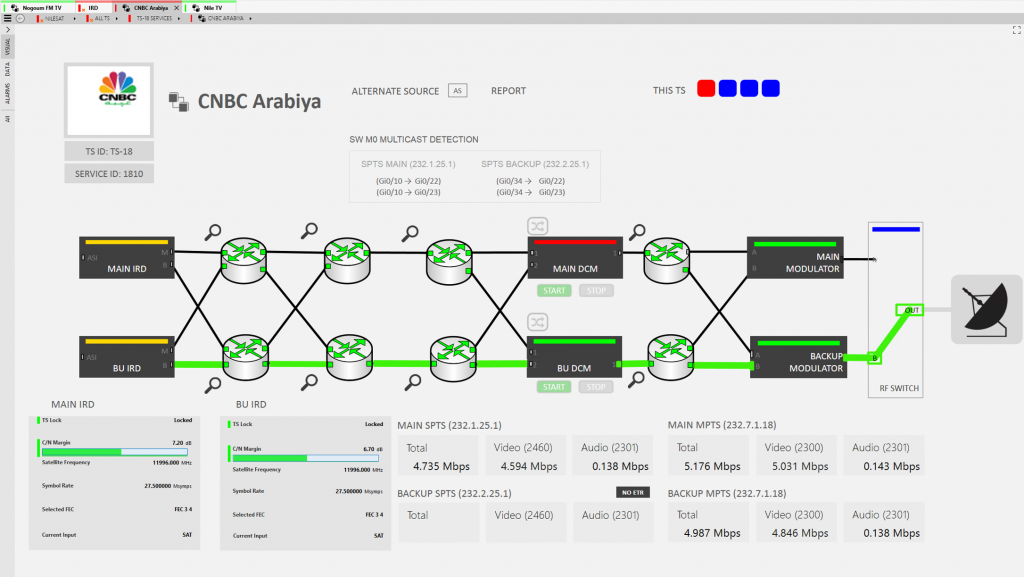Select router between BU DCM and BACKUP MODULATOR
1024x577 pixels.
(671, 357)
